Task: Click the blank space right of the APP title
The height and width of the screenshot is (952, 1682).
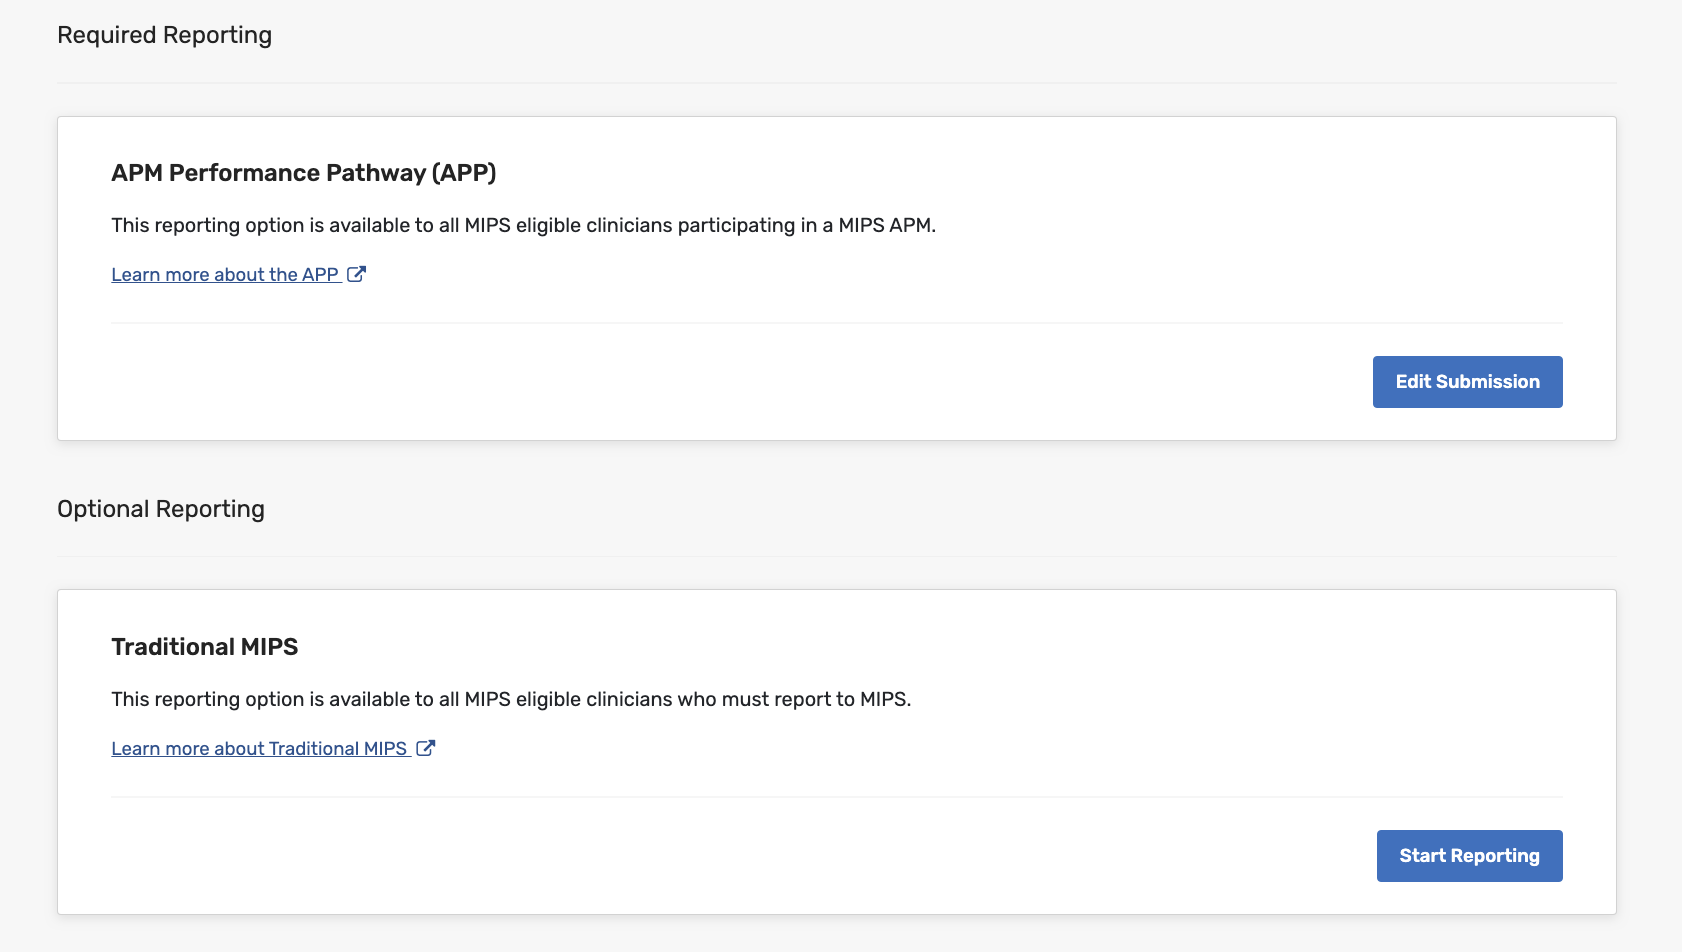Action: click(1000, 173)
